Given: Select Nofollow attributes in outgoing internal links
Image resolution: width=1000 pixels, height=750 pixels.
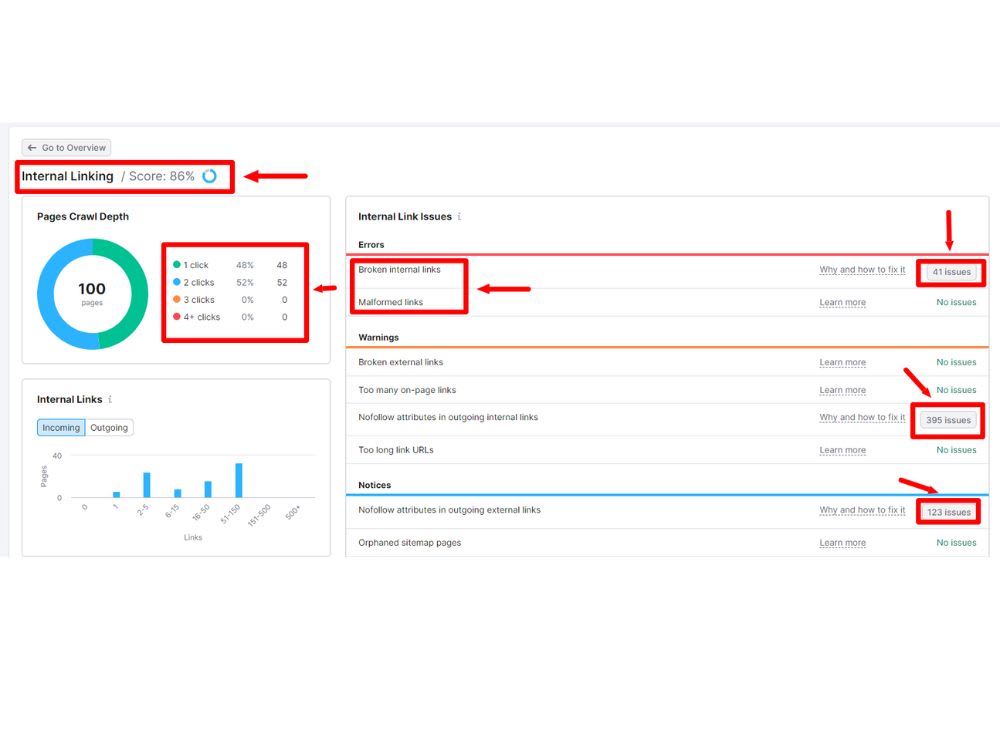Looking at the screenshot, I should [x=448, y=417].
